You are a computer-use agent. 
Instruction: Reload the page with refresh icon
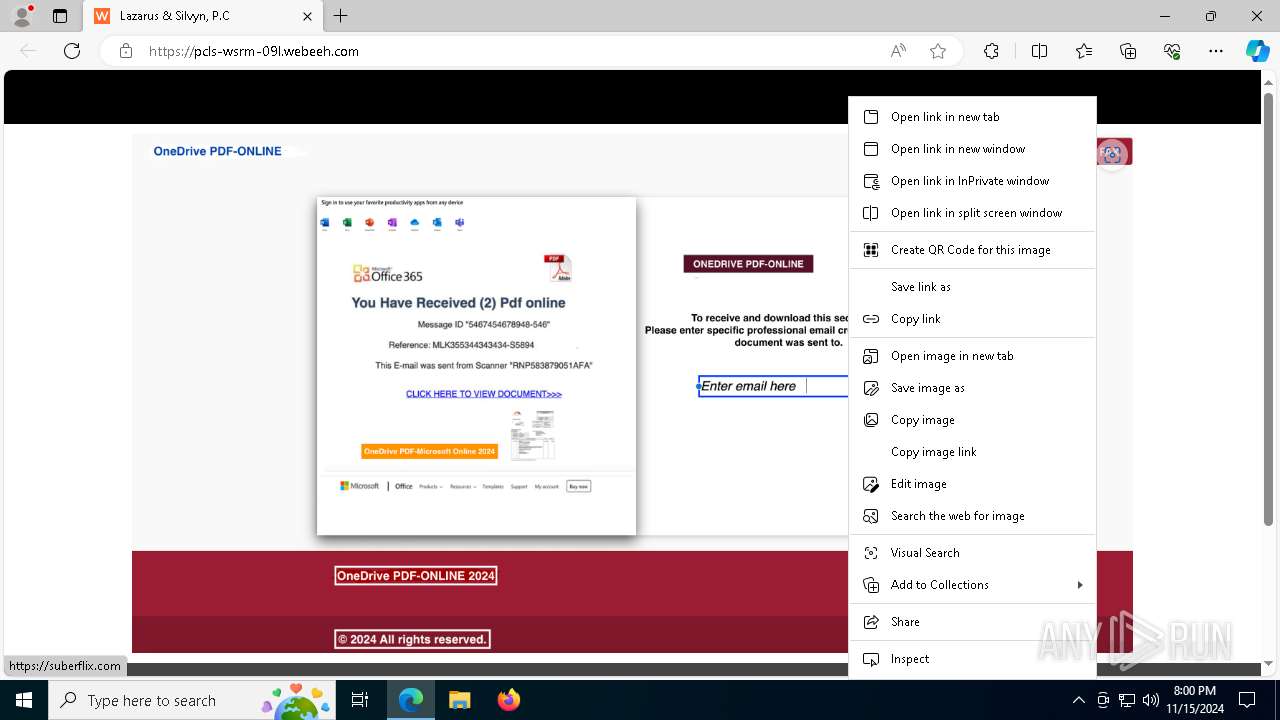72,51
